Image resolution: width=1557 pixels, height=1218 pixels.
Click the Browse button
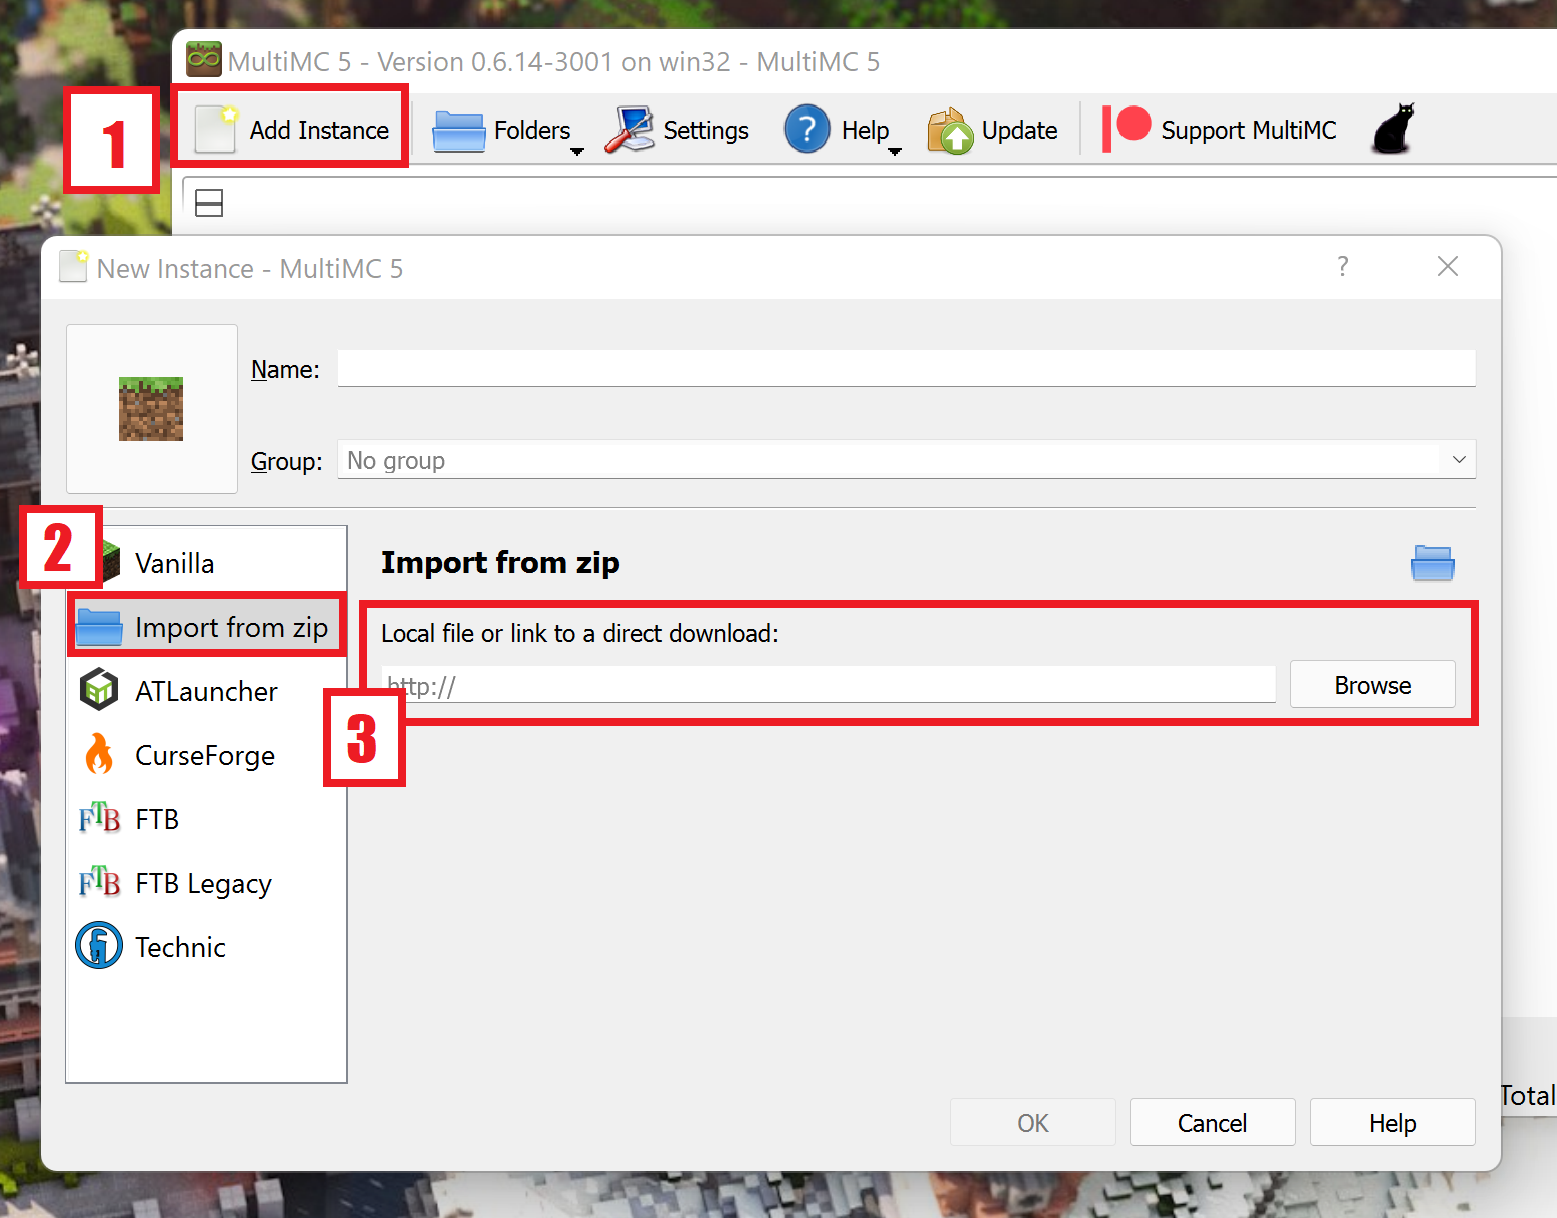(1372, 684)
